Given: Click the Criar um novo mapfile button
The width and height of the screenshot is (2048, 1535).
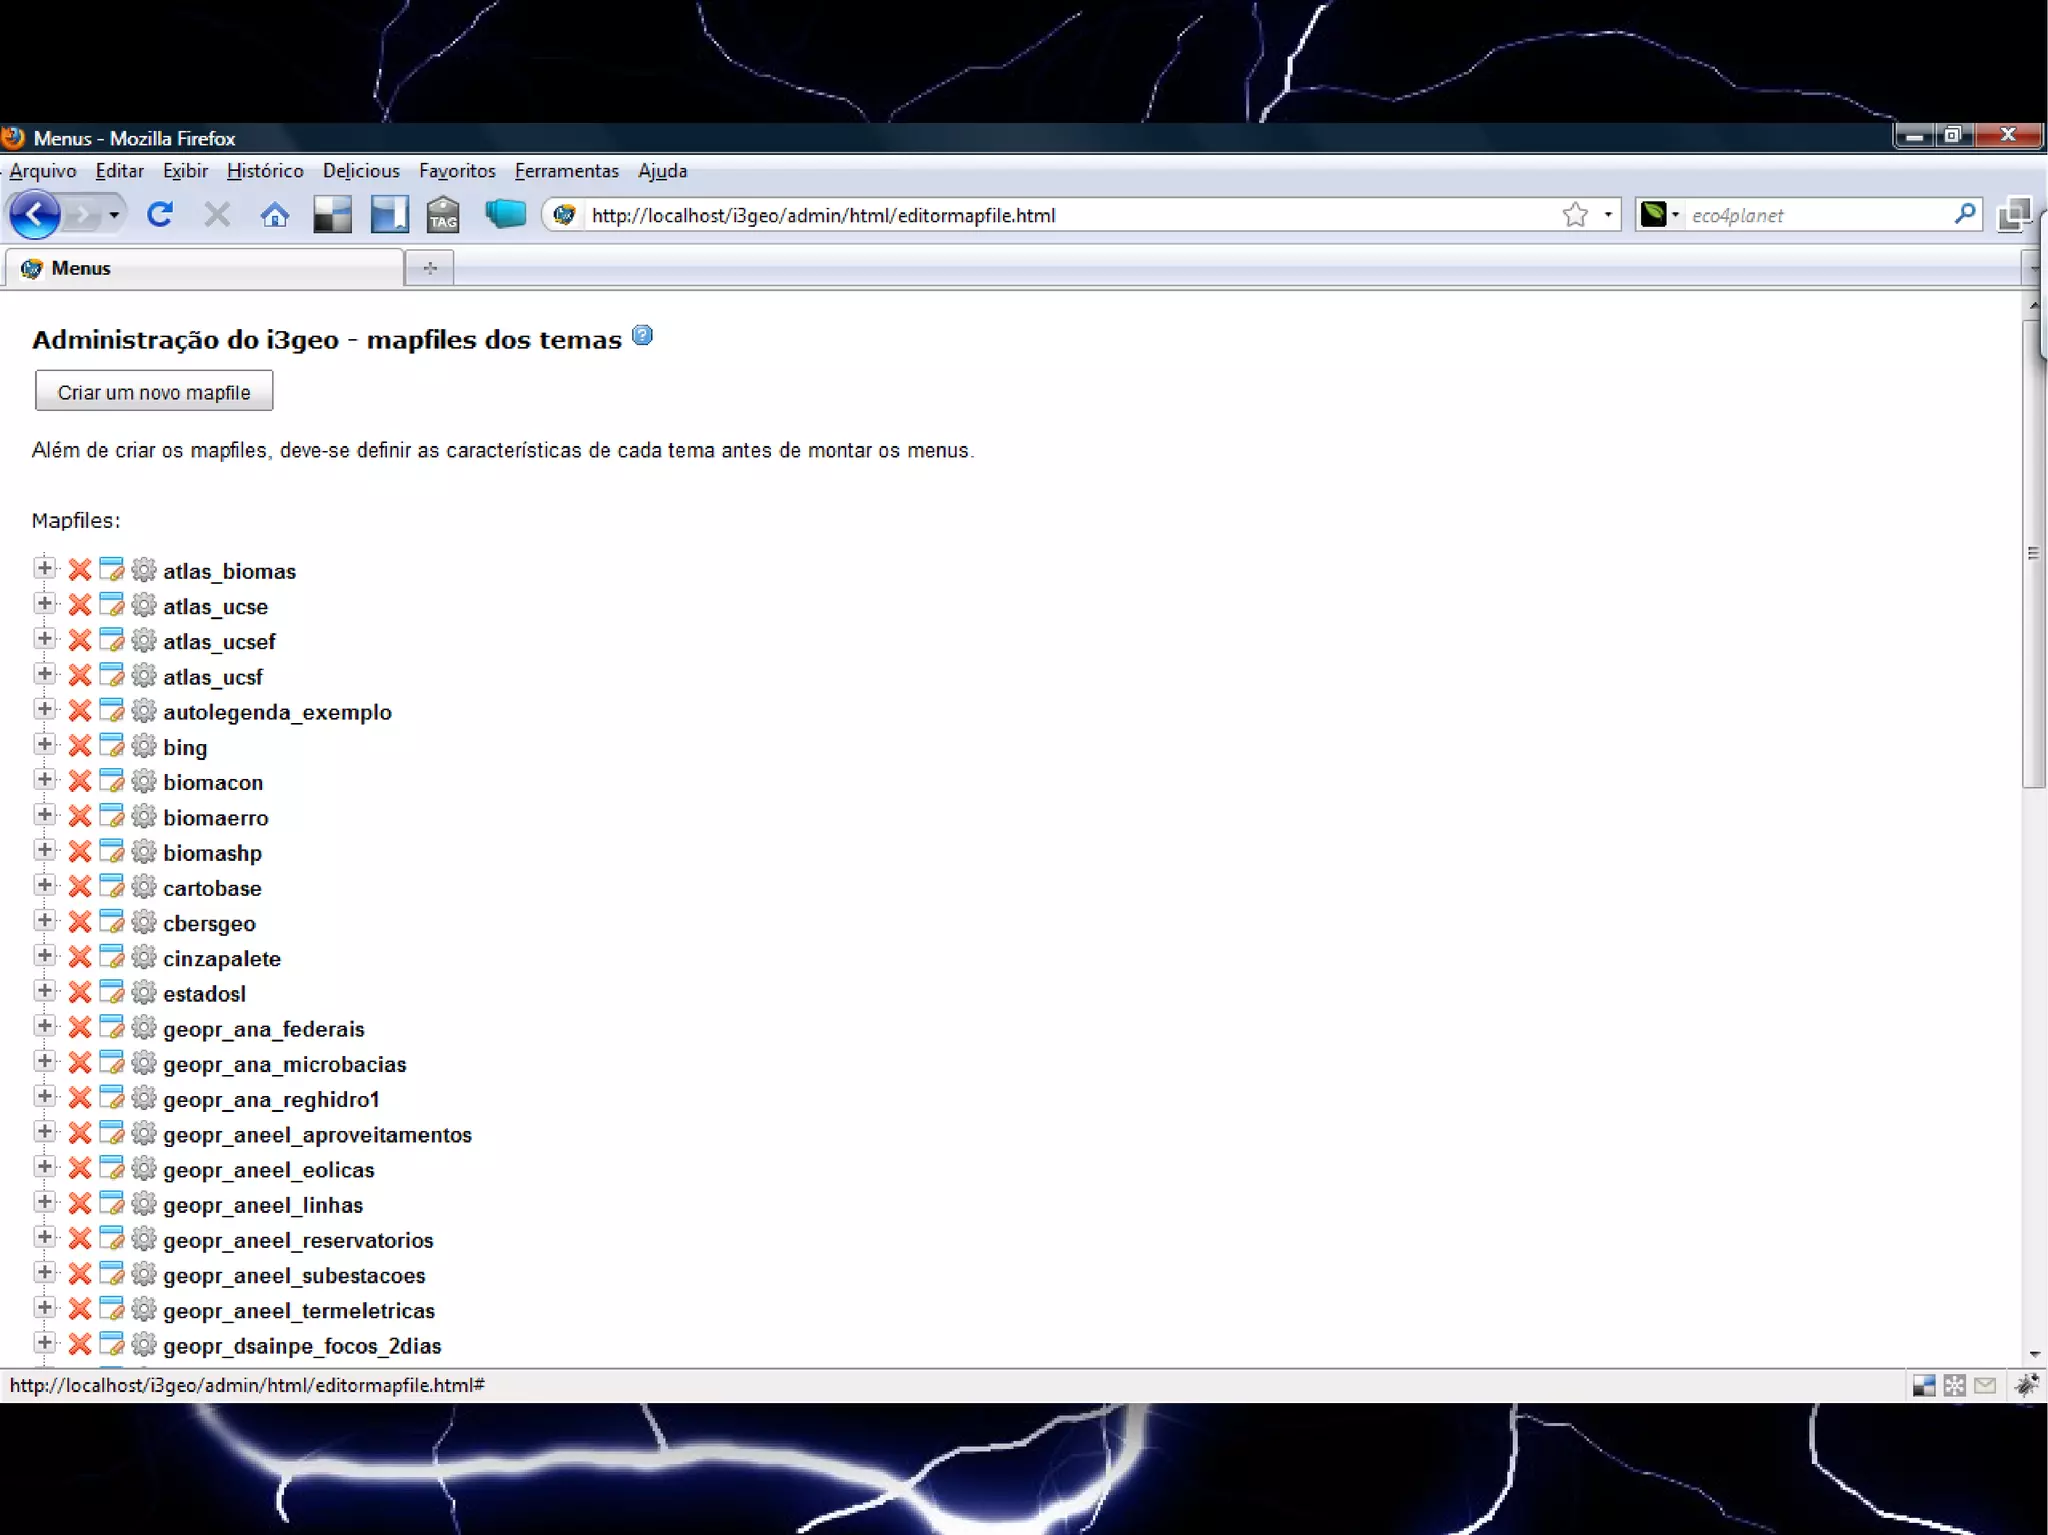Looking at the screenshot, I should (154, 392).
